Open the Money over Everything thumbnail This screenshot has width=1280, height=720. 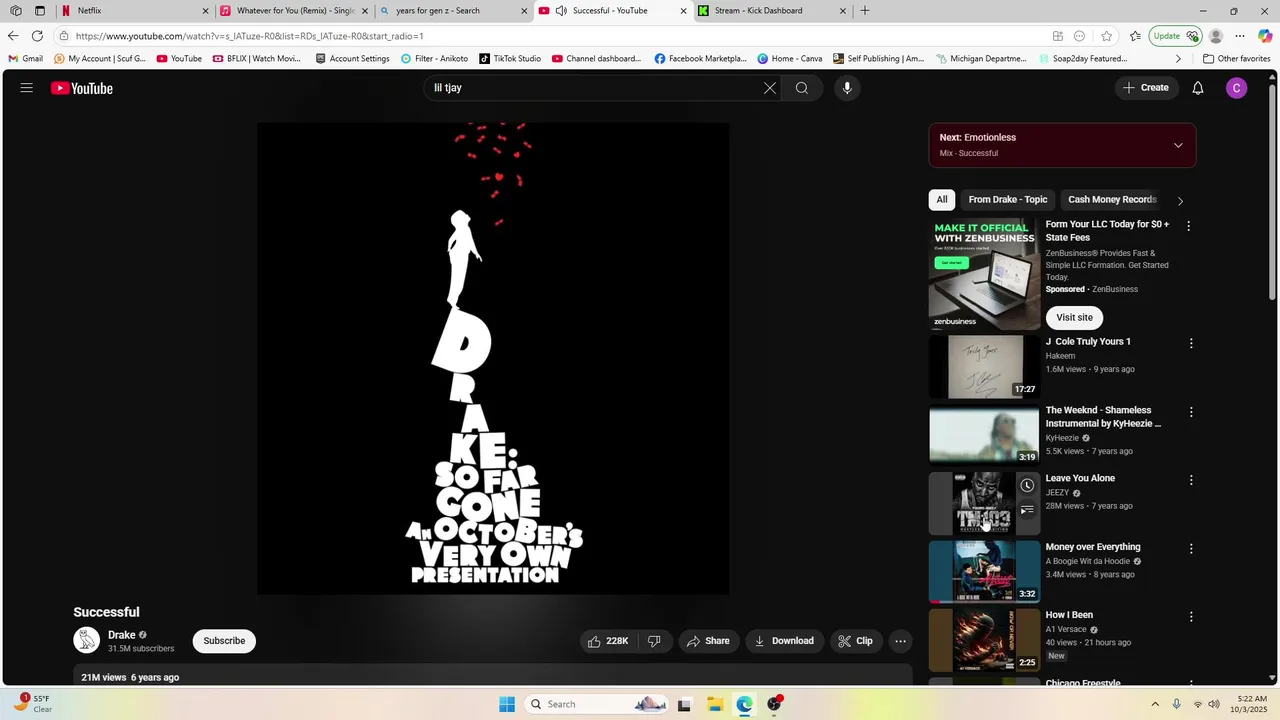(984, 572)
